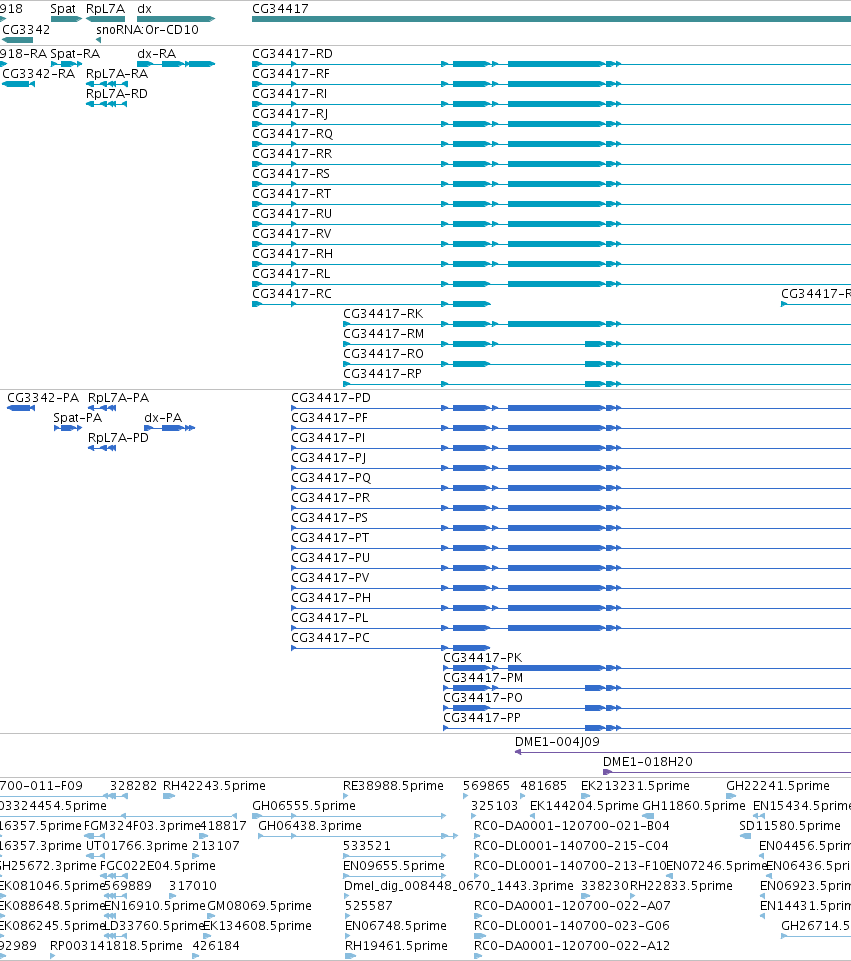
Task: Select transcript CG34417-RD label
Action: pyautogui.click(x=292, y=54)
